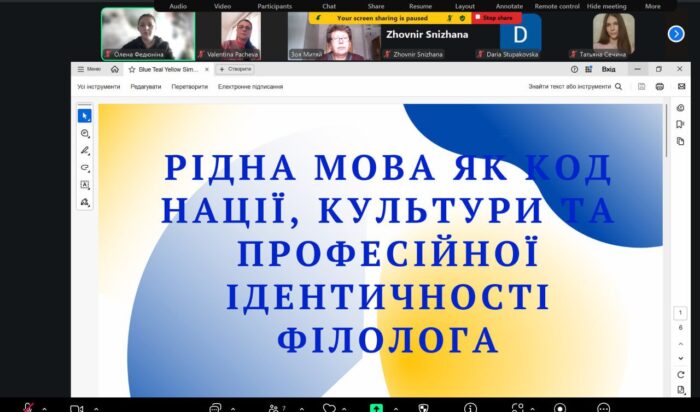Viewport: 700px width, 412px height.
Task: Open the help question mark icon
Action: [574, 69]
